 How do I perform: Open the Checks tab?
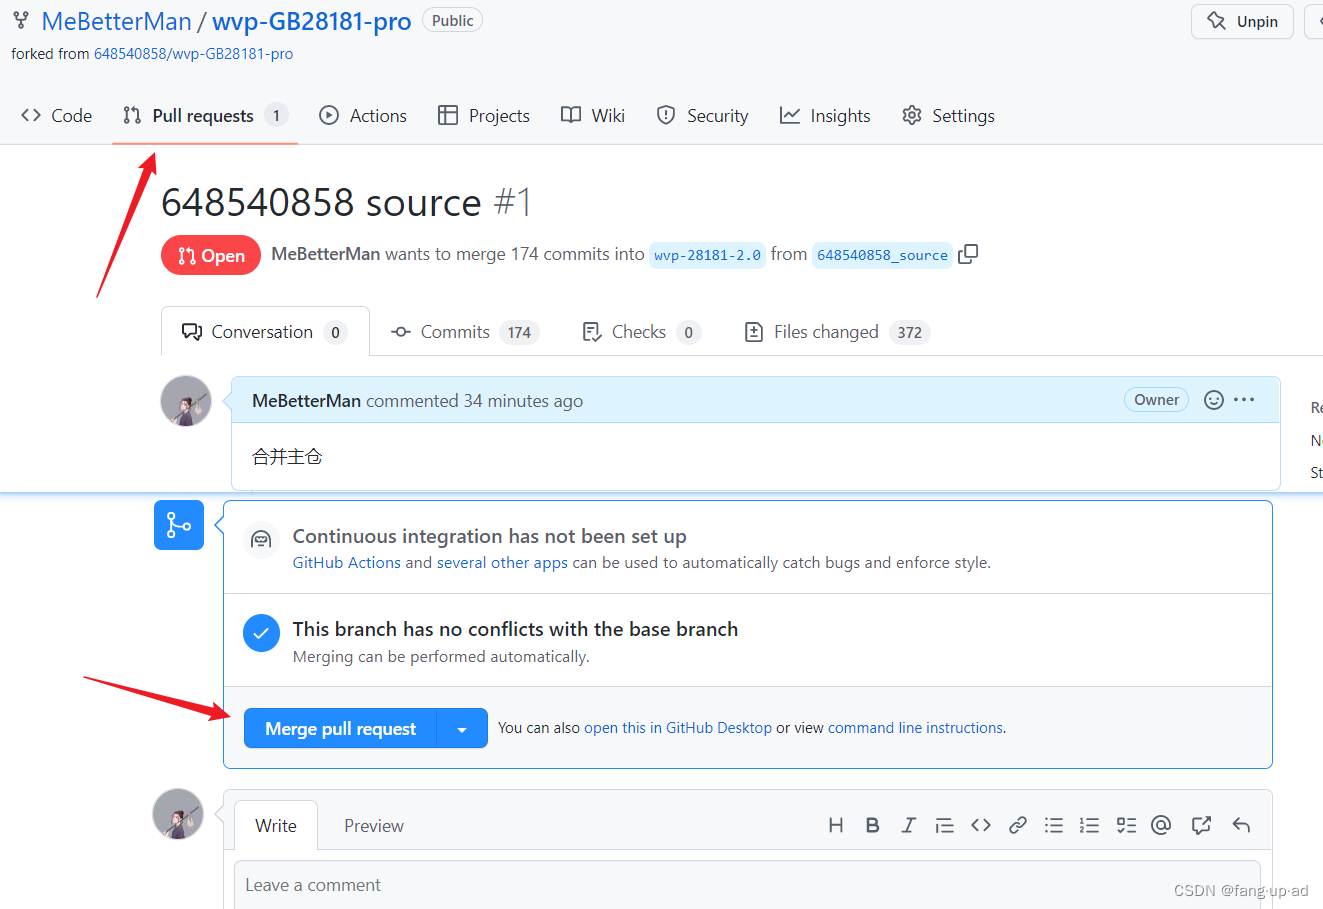pos(641,332)
